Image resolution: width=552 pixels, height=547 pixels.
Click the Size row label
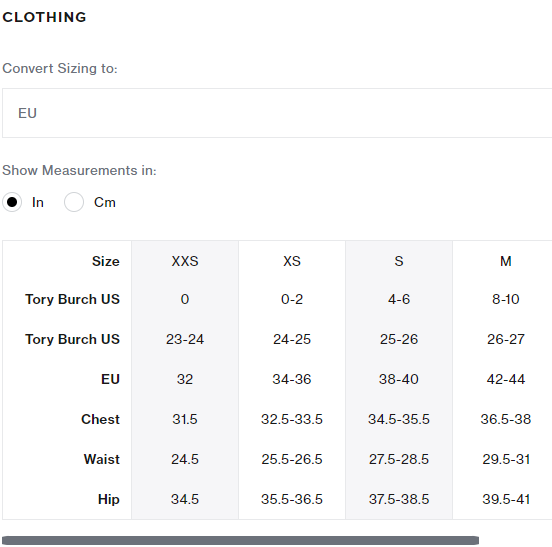106,261
